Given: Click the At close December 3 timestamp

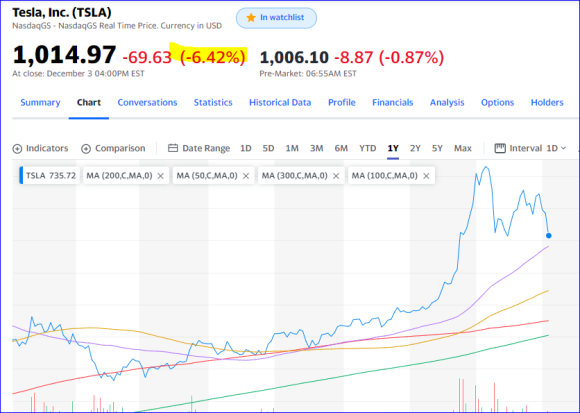Looking at the screenshot, I should pos(78,74).
